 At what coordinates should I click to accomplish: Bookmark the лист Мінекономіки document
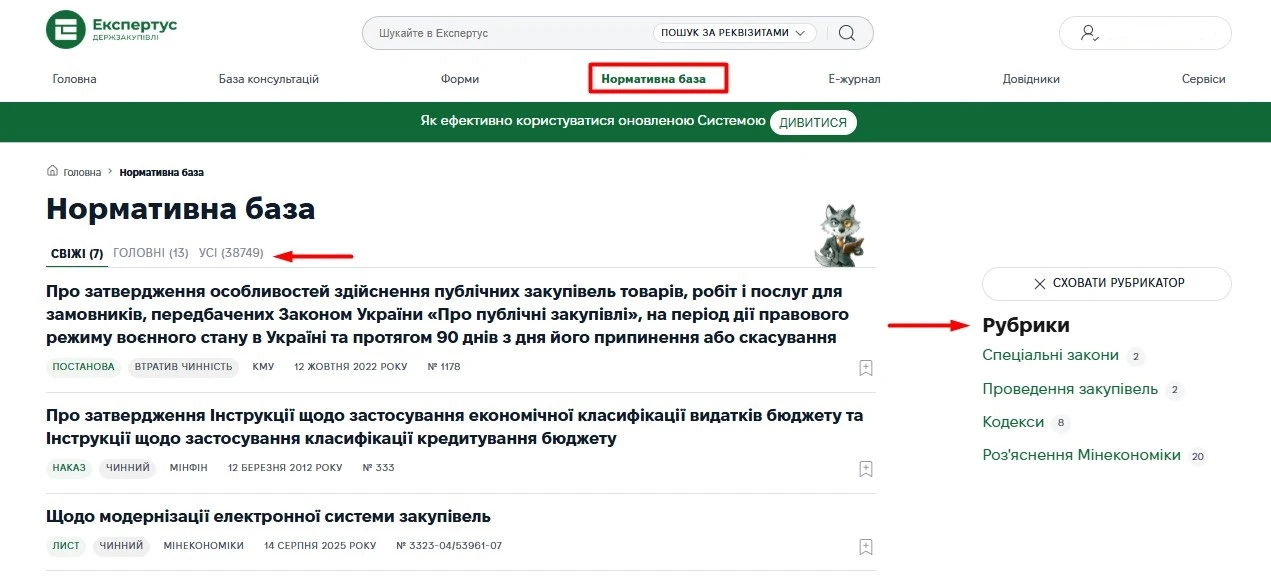click(865, 546)
